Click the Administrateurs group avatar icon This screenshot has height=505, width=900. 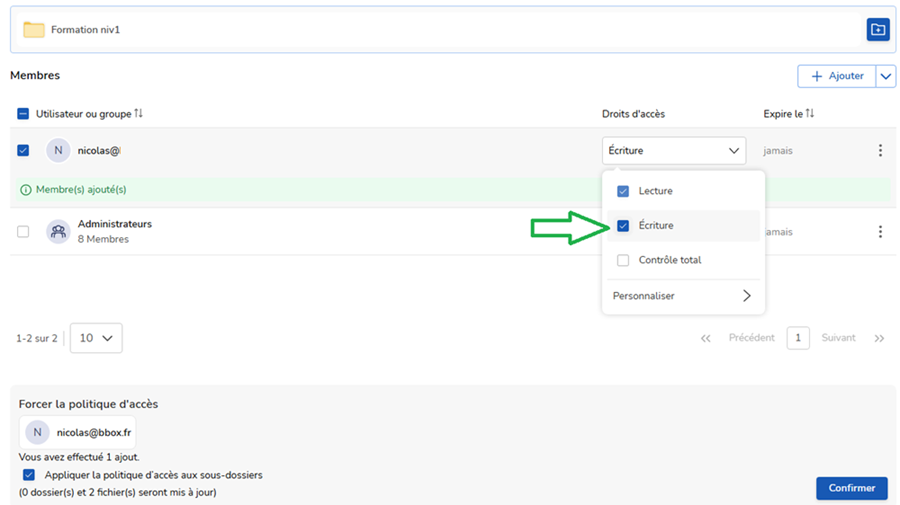58,232
